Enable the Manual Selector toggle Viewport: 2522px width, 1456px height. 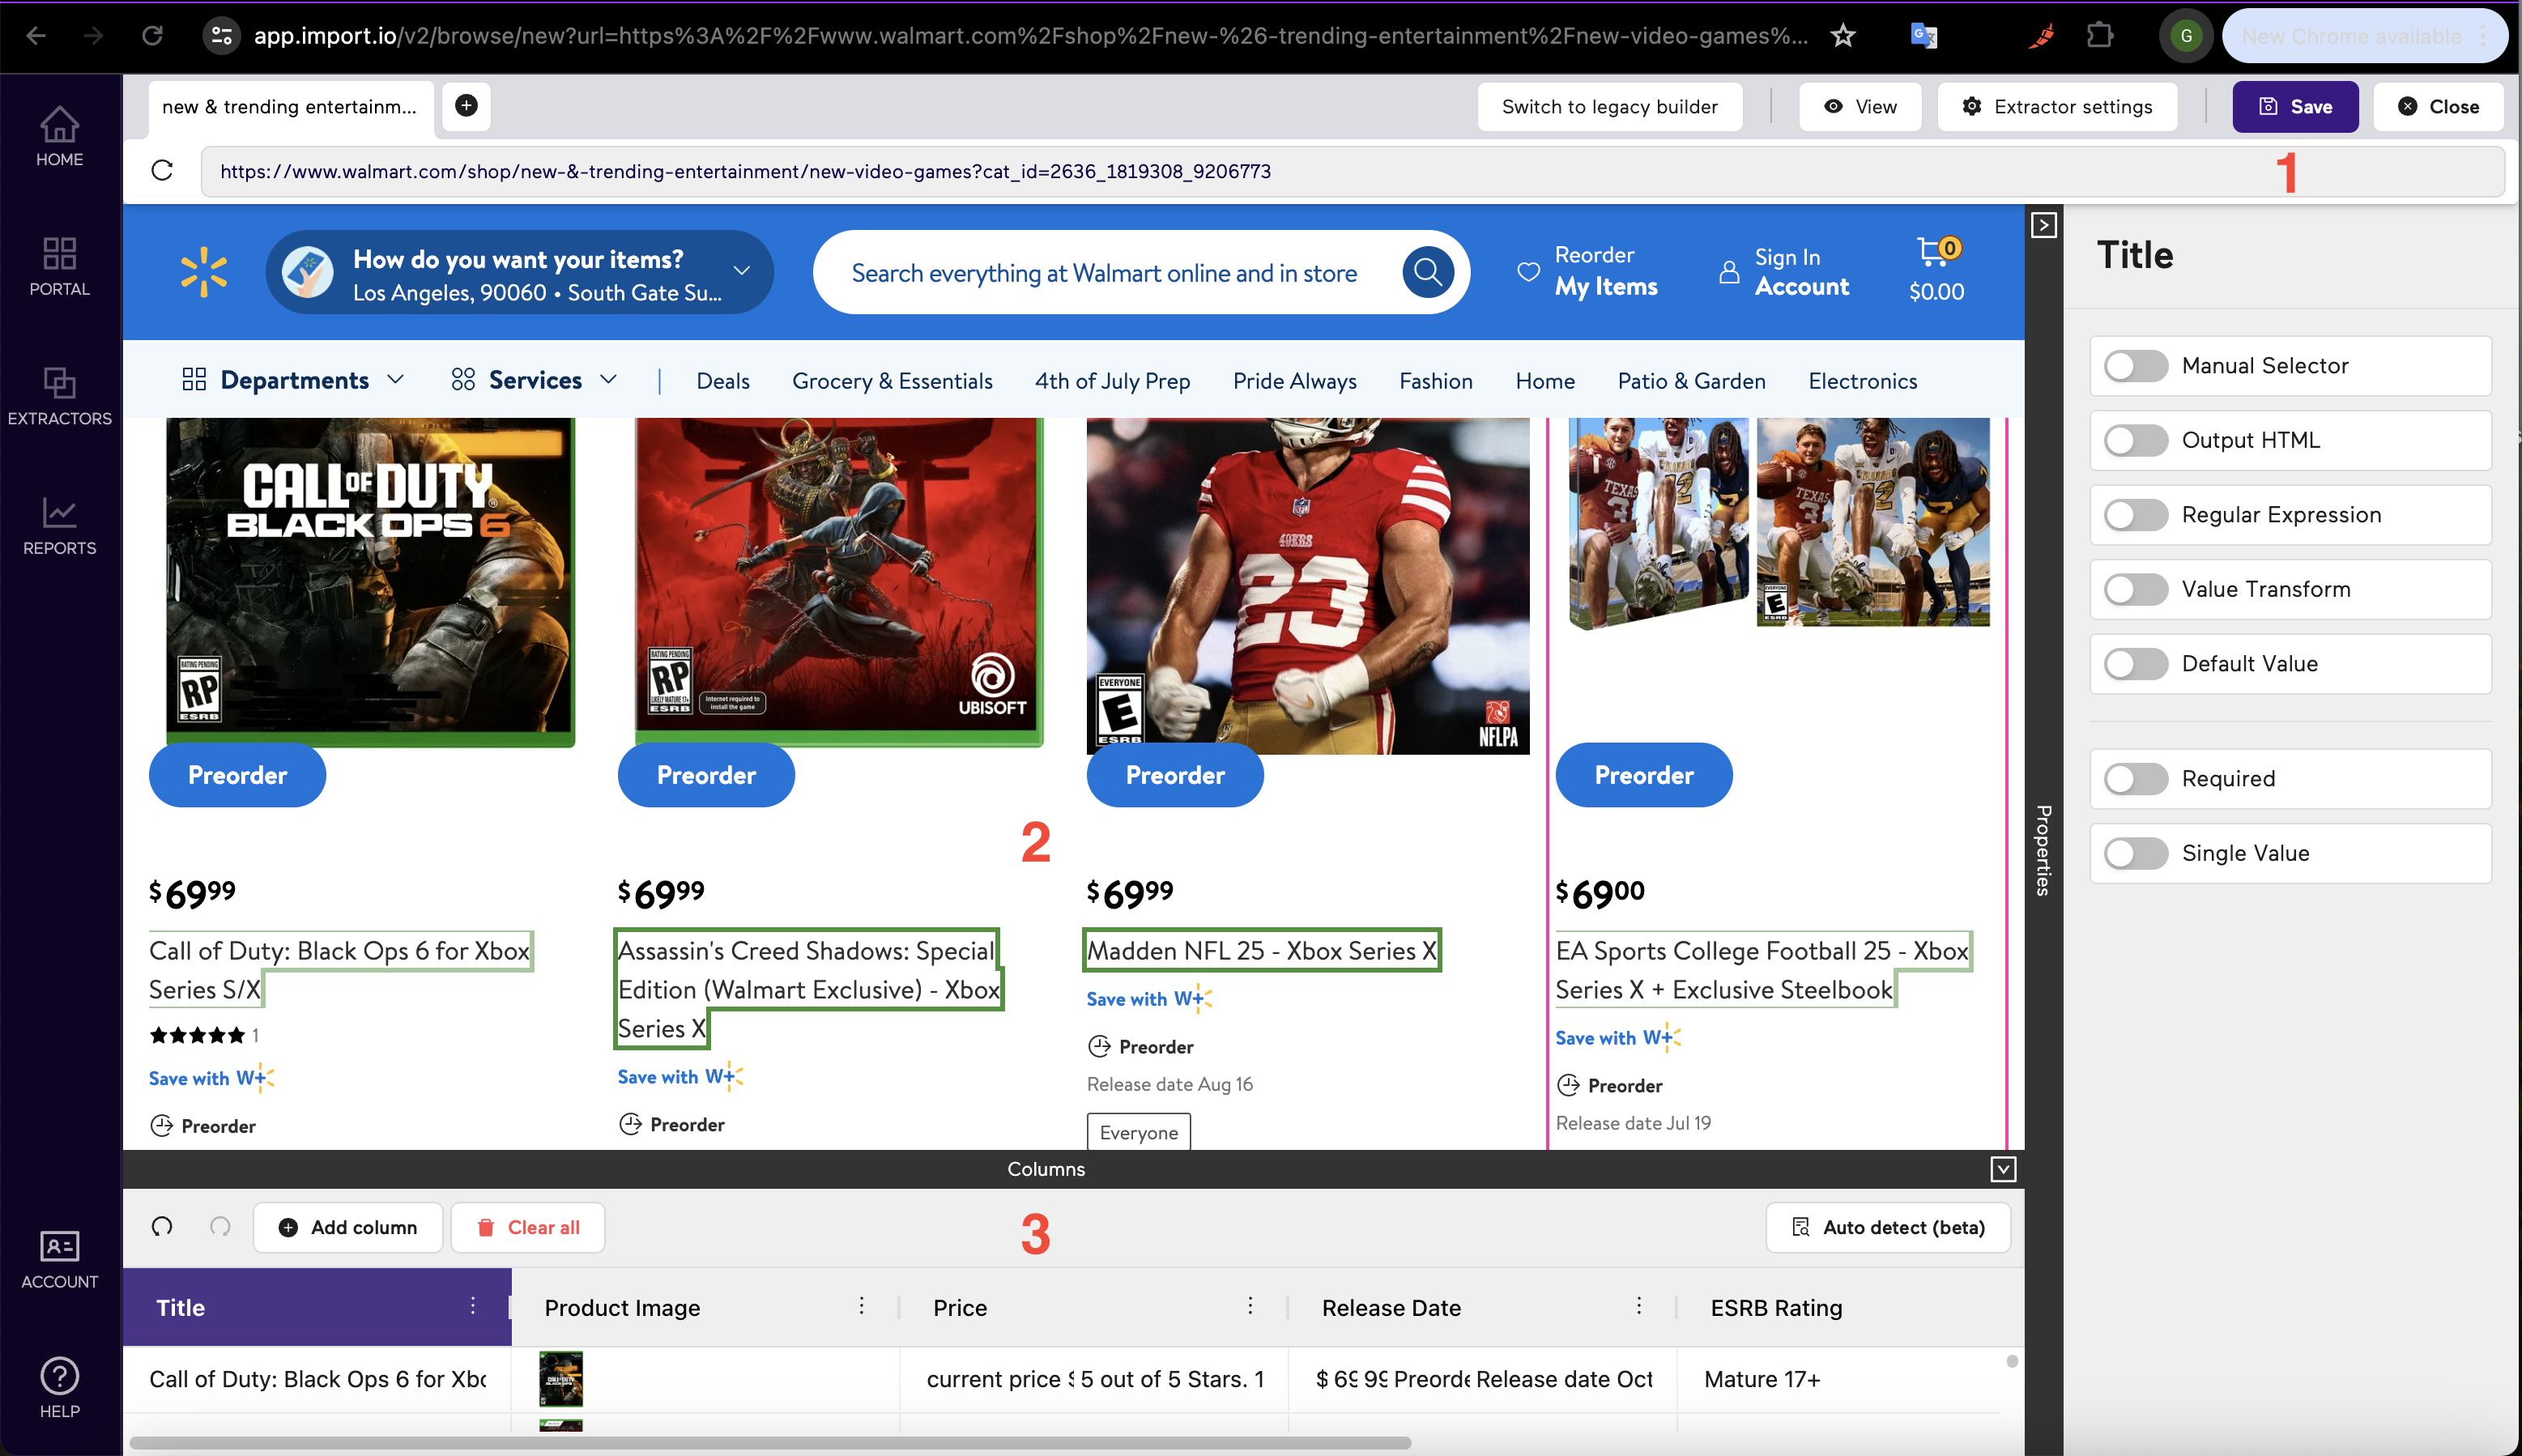pos(2136,366)
